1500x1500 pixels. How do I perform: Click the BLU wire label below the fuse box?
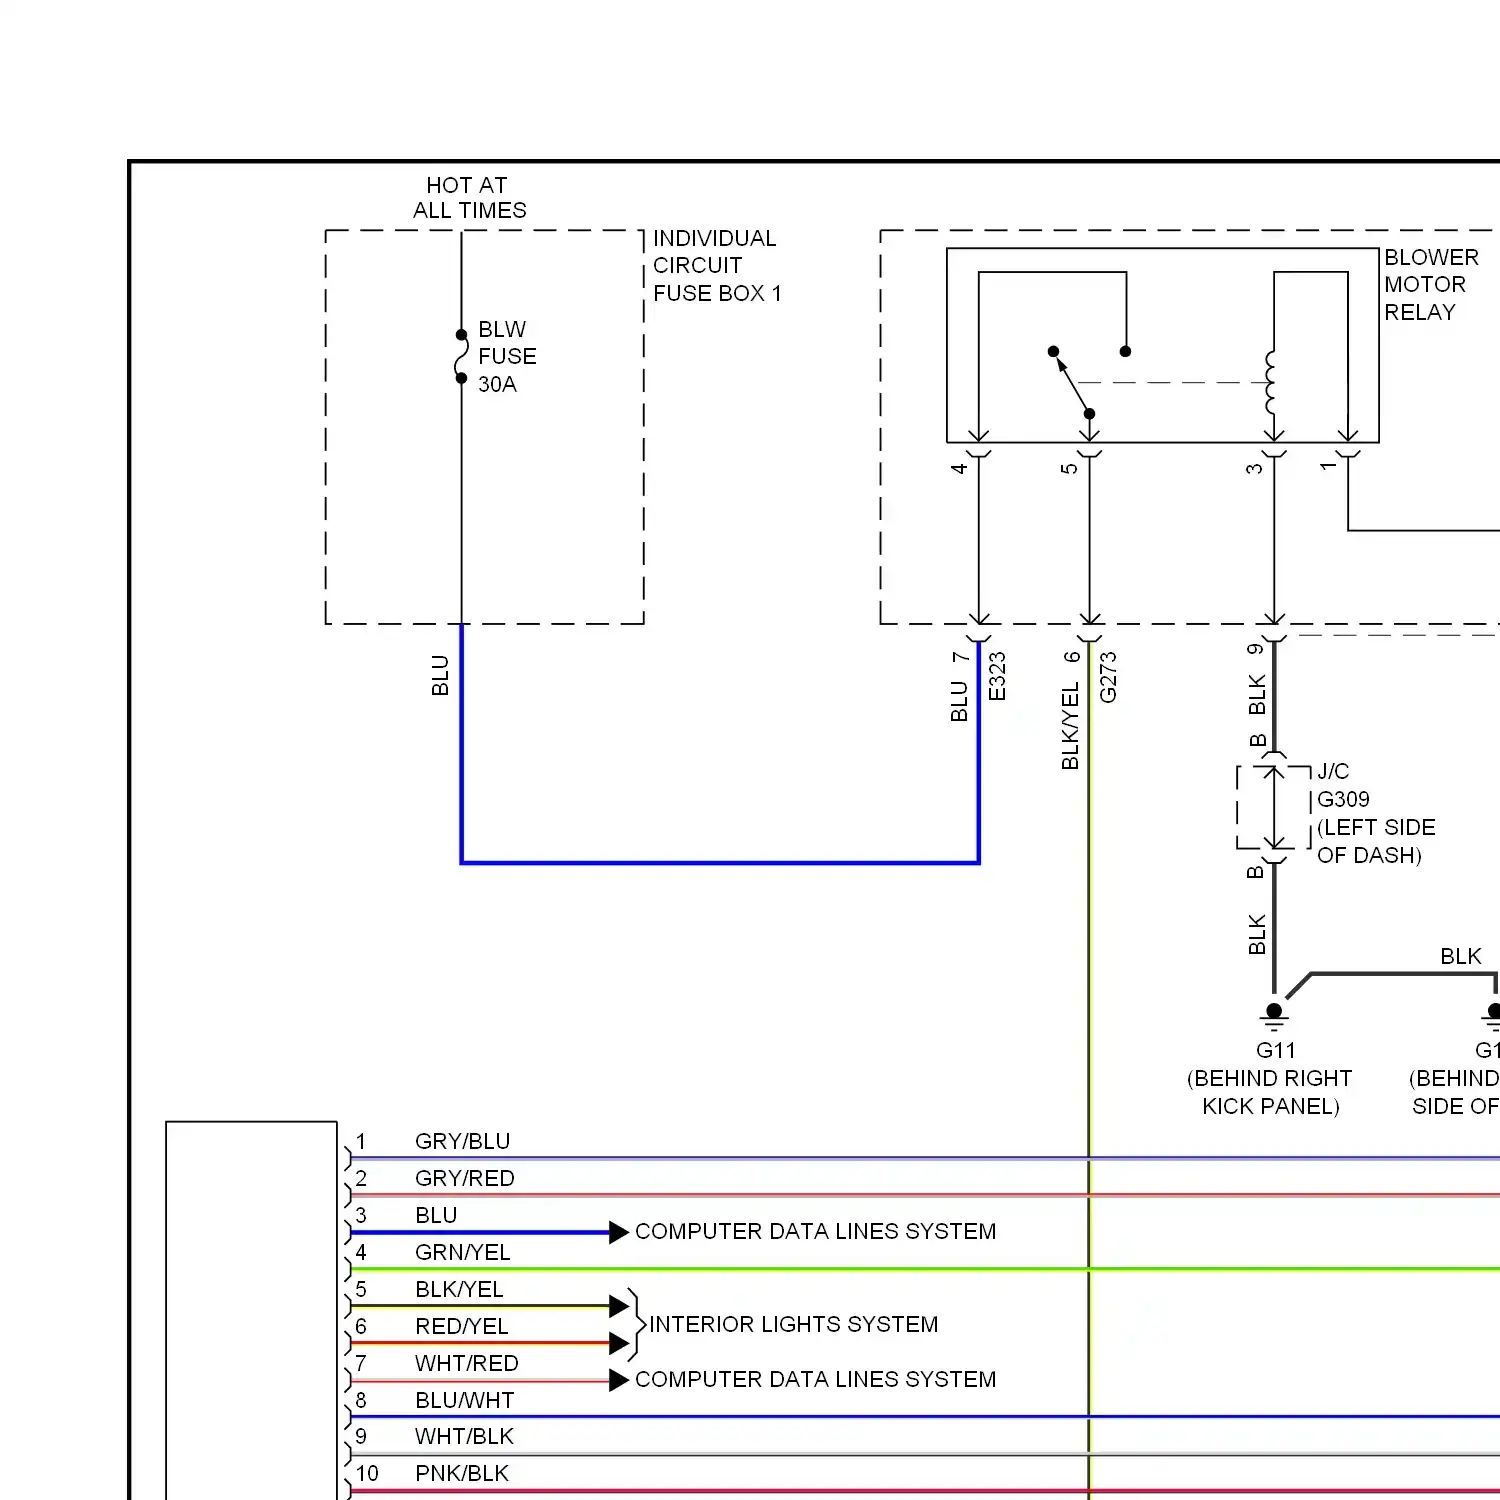(x=440, y=676)
